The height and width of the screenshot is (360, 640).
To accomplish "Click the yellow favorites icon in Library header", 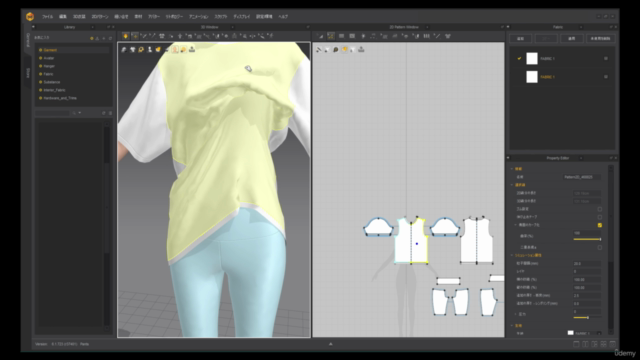I will [91, 38].
